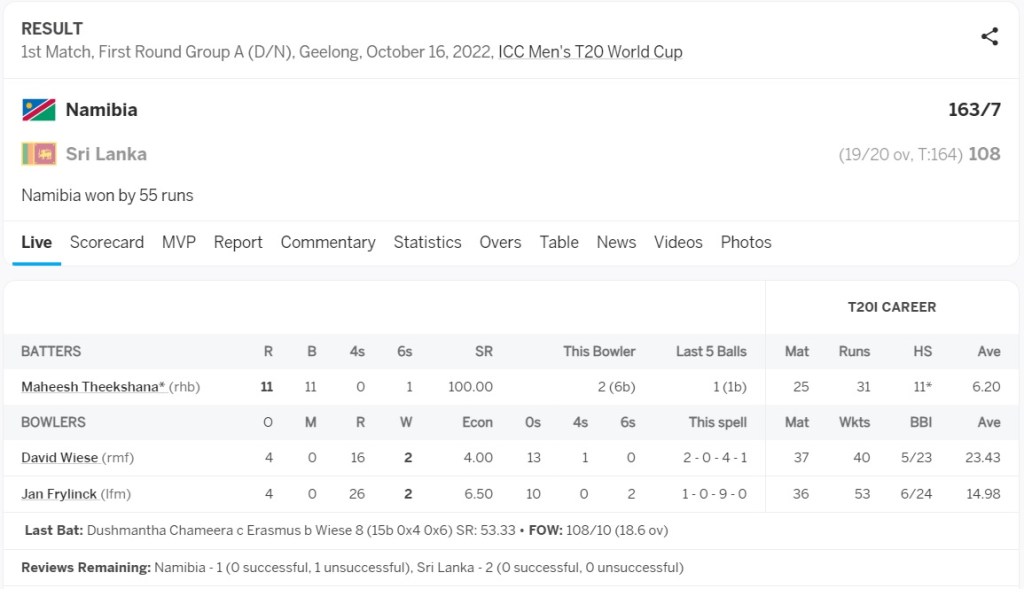
Task: Open ICC Men's T20 World Cup link
Action: tap(590, 52)
